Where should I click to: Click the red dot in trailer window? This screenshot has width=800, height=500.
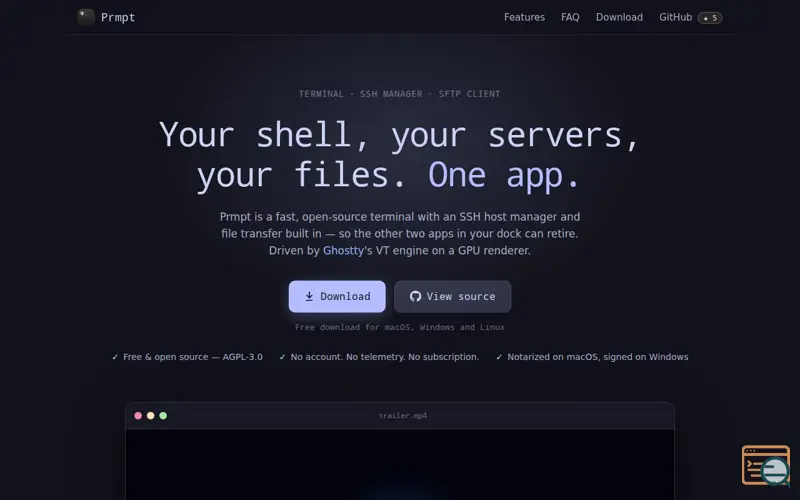(138, 416)
